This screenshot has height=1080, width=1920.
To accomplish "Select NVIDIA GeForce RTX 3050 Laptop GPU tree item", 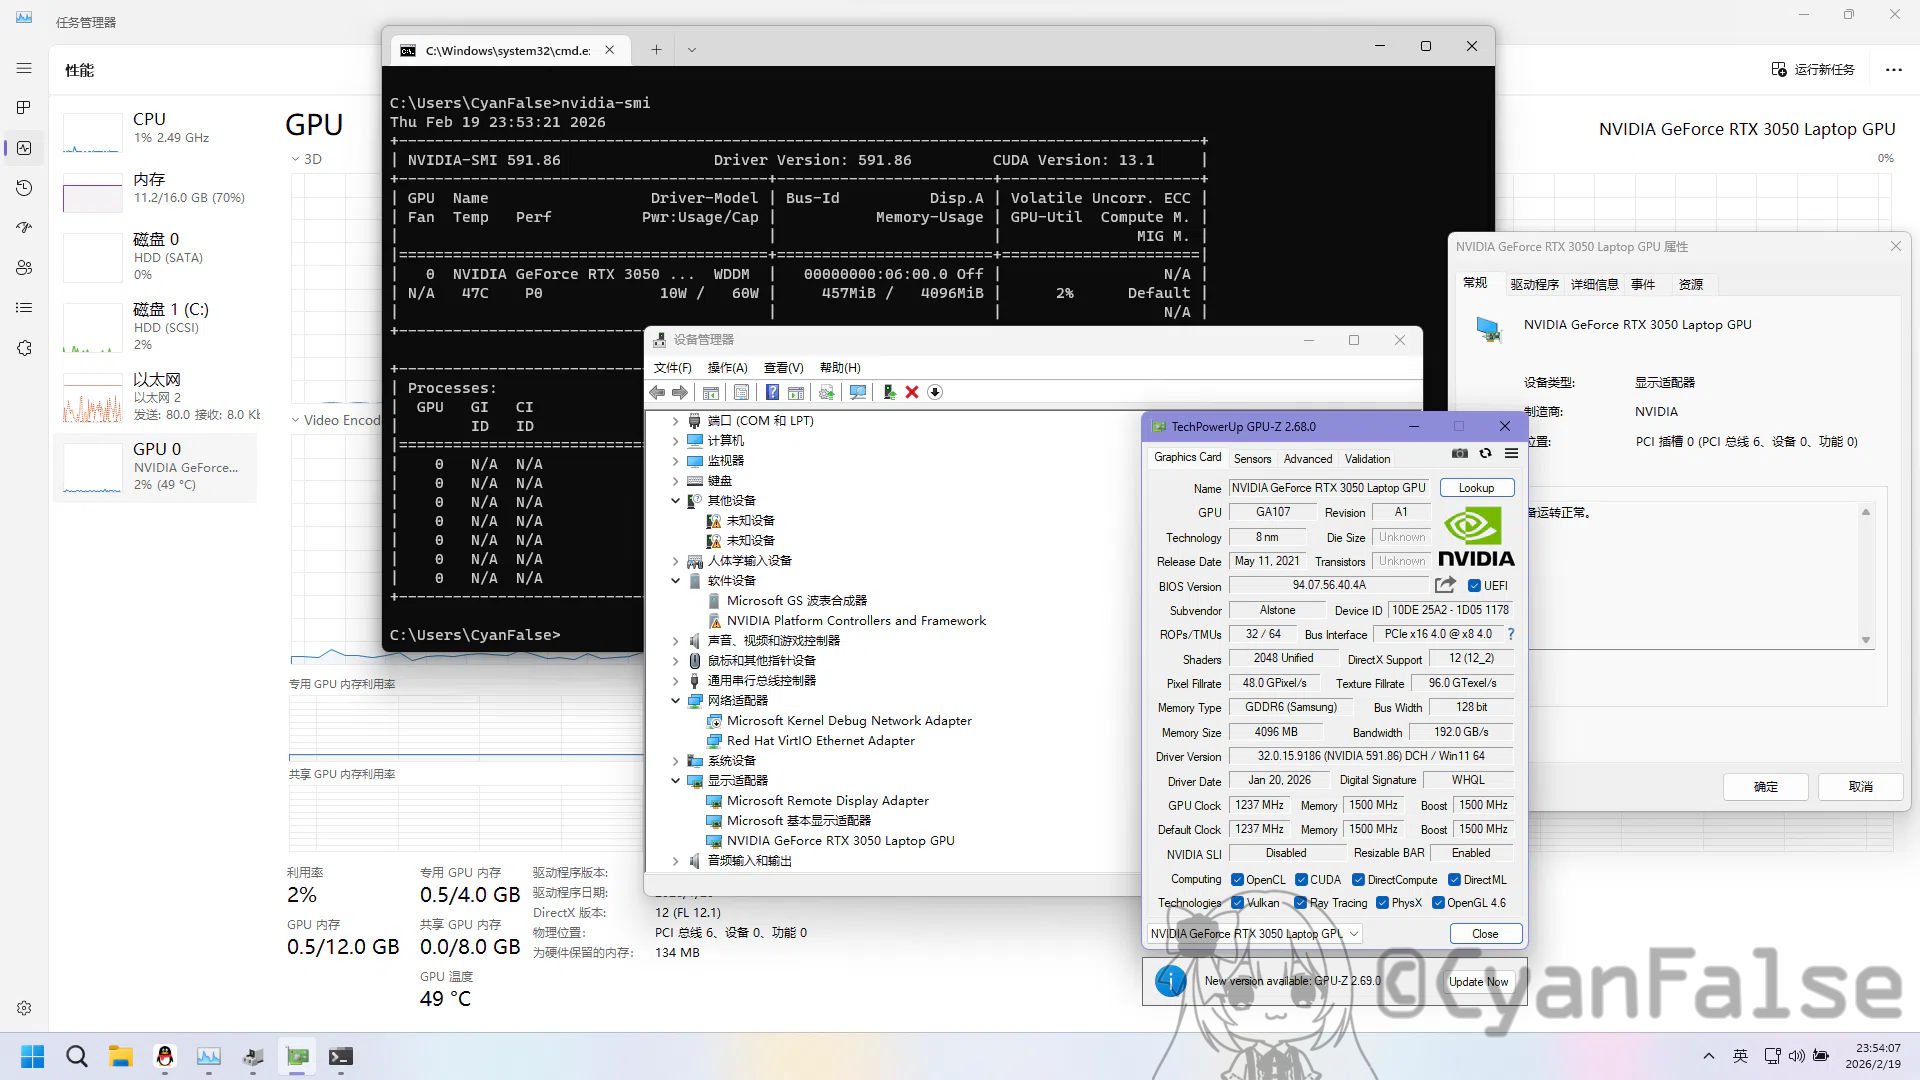I will pyautogui.click(x=840, y=841).
